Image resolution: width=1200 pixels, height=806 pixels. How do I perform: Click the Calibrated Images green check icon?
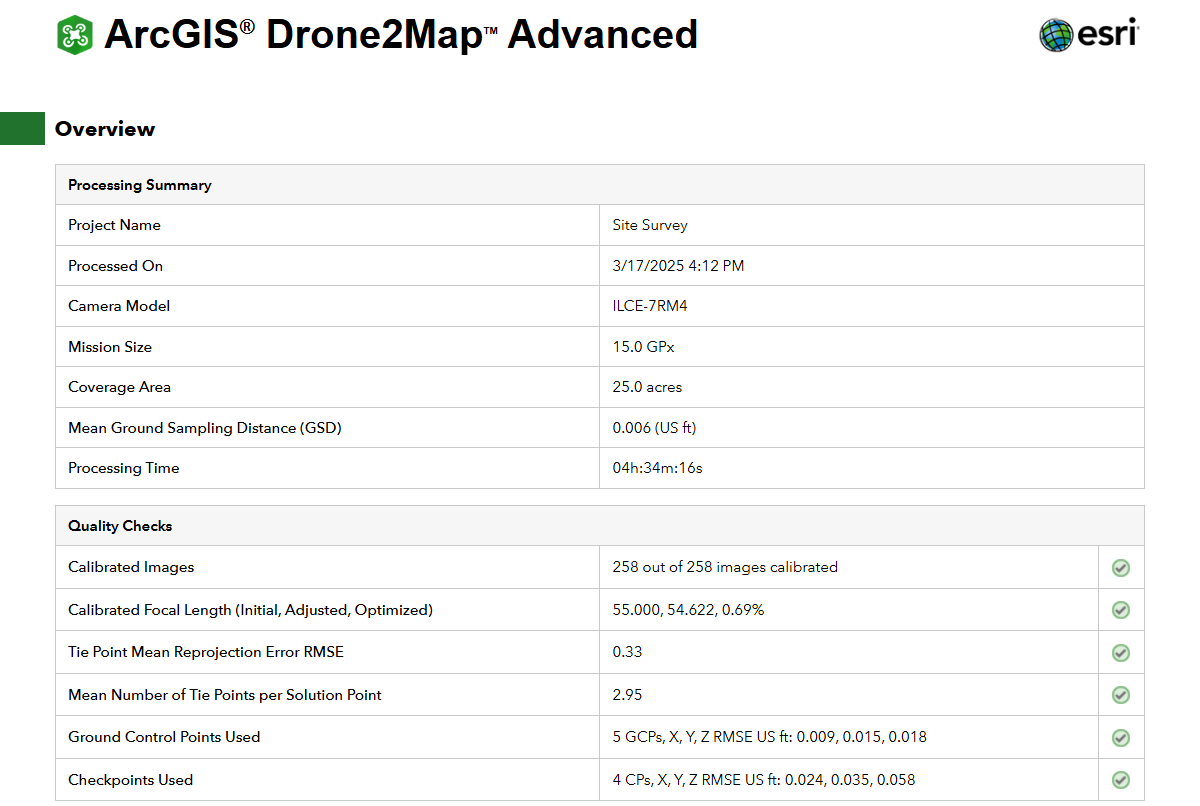pyautogui.click(x=1121, y=568)
